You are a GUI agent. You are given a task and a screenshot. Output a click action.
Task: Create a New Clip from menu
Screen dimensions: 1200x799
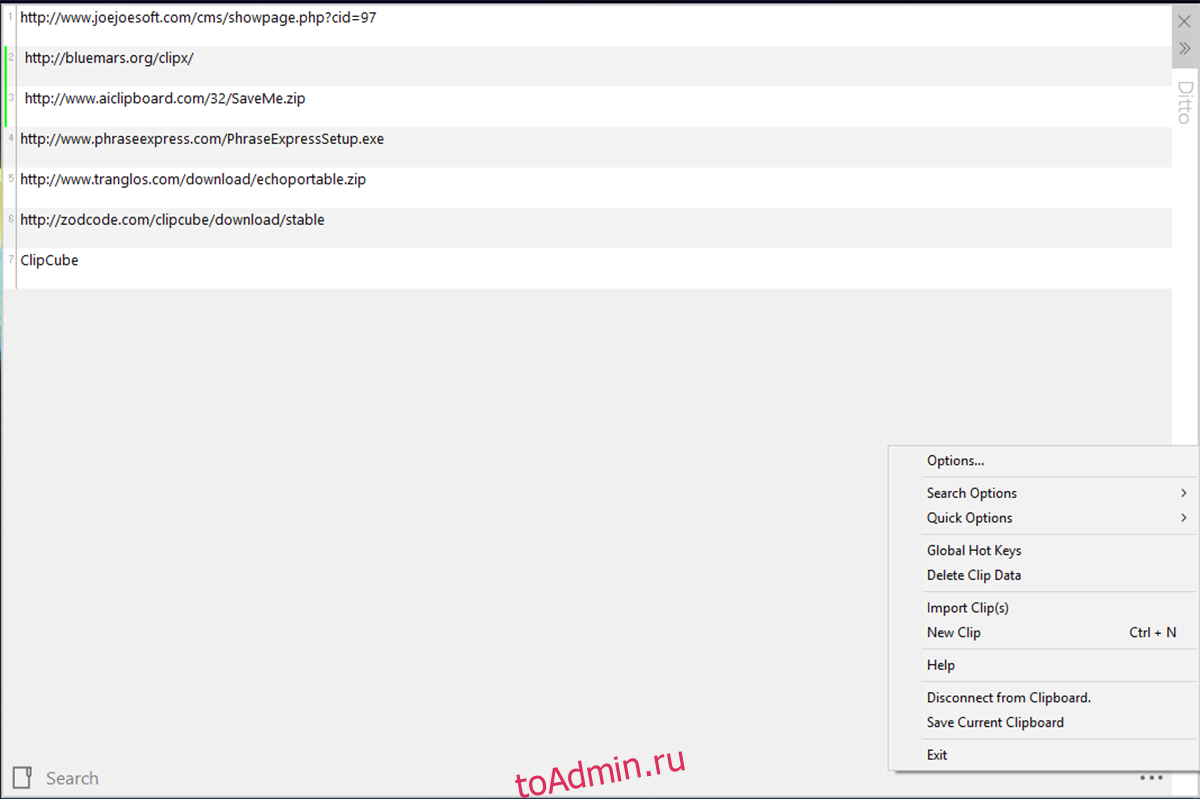[x=1043, y=632]
